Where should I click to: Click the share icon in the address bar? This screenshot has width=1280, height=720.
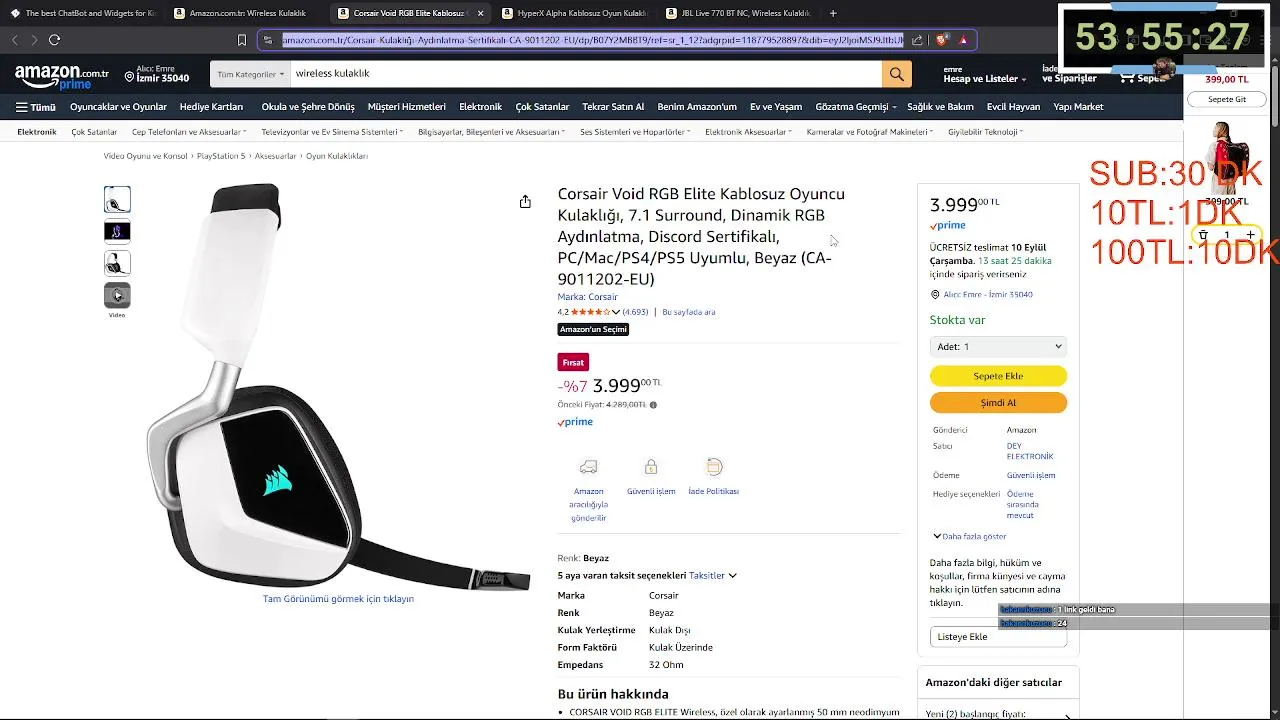click(917, 40)
